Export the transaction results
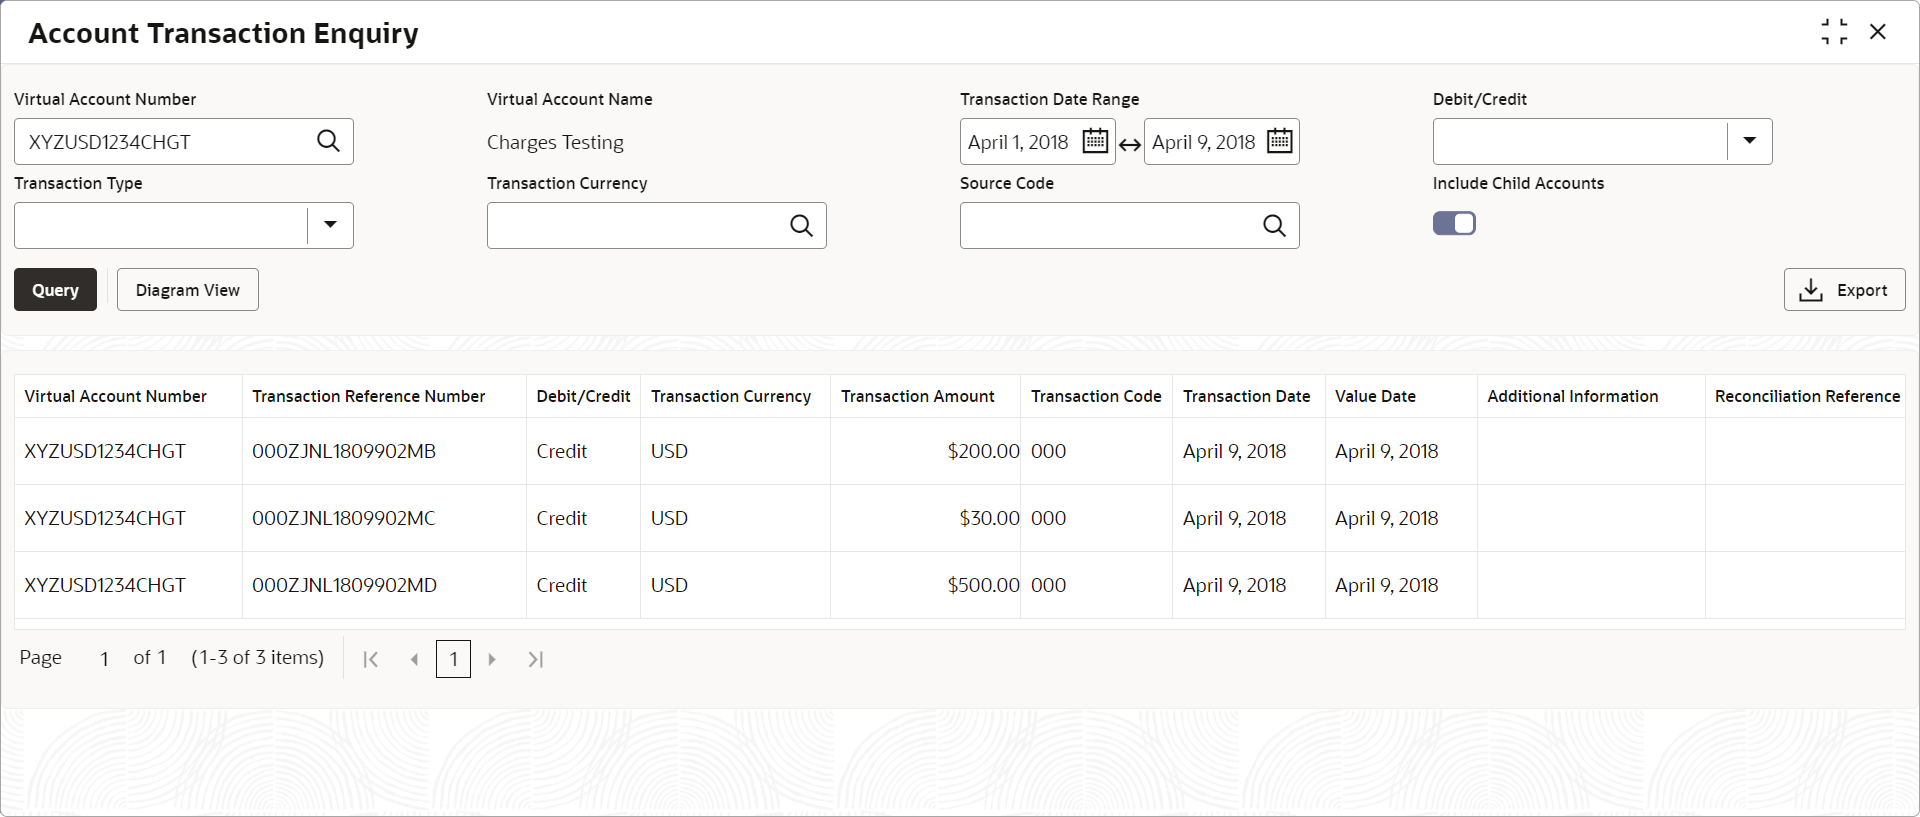This screenshot has height=817, width=1920. click(x=1844, y=290)
